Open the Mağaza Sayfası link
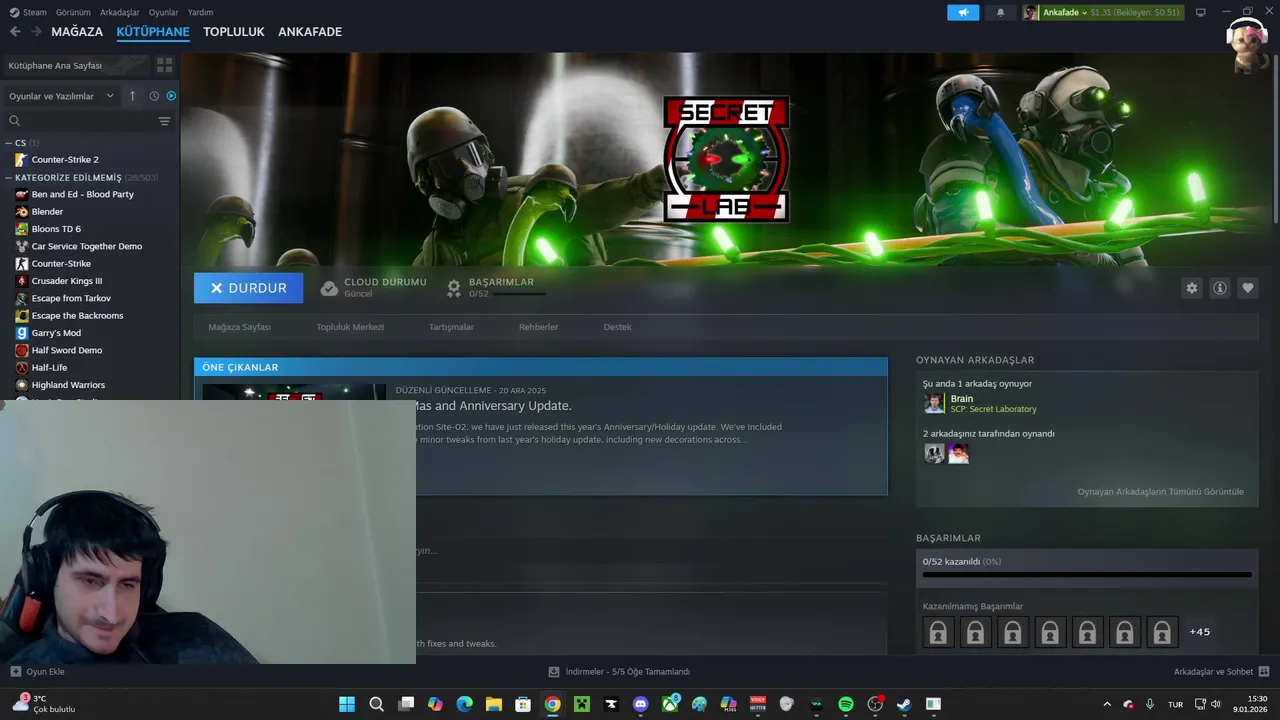Screen dimensions: 1280x720 240,327
